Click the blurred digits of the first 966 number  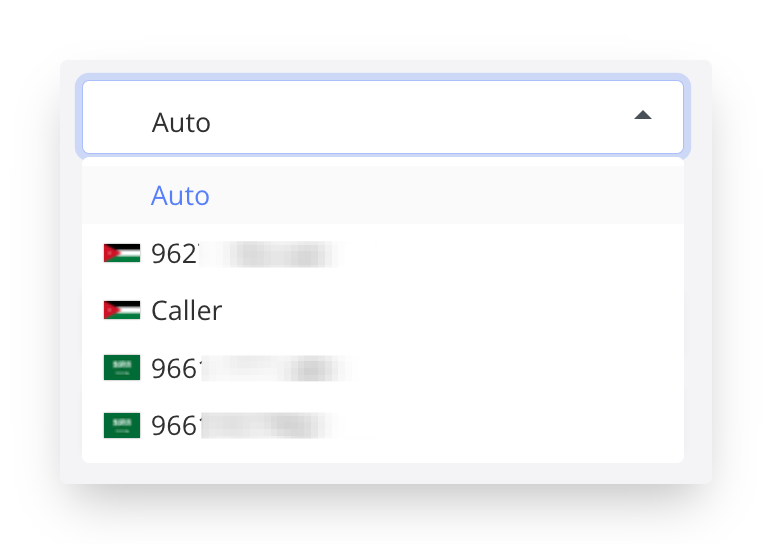276,369
